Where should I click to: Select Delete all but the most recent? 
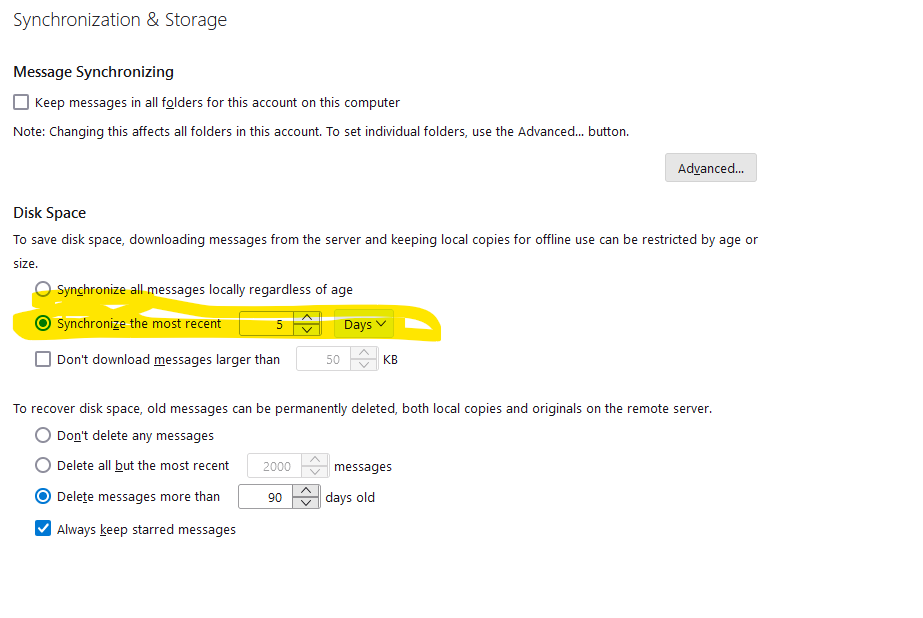[x=43, y=465]
